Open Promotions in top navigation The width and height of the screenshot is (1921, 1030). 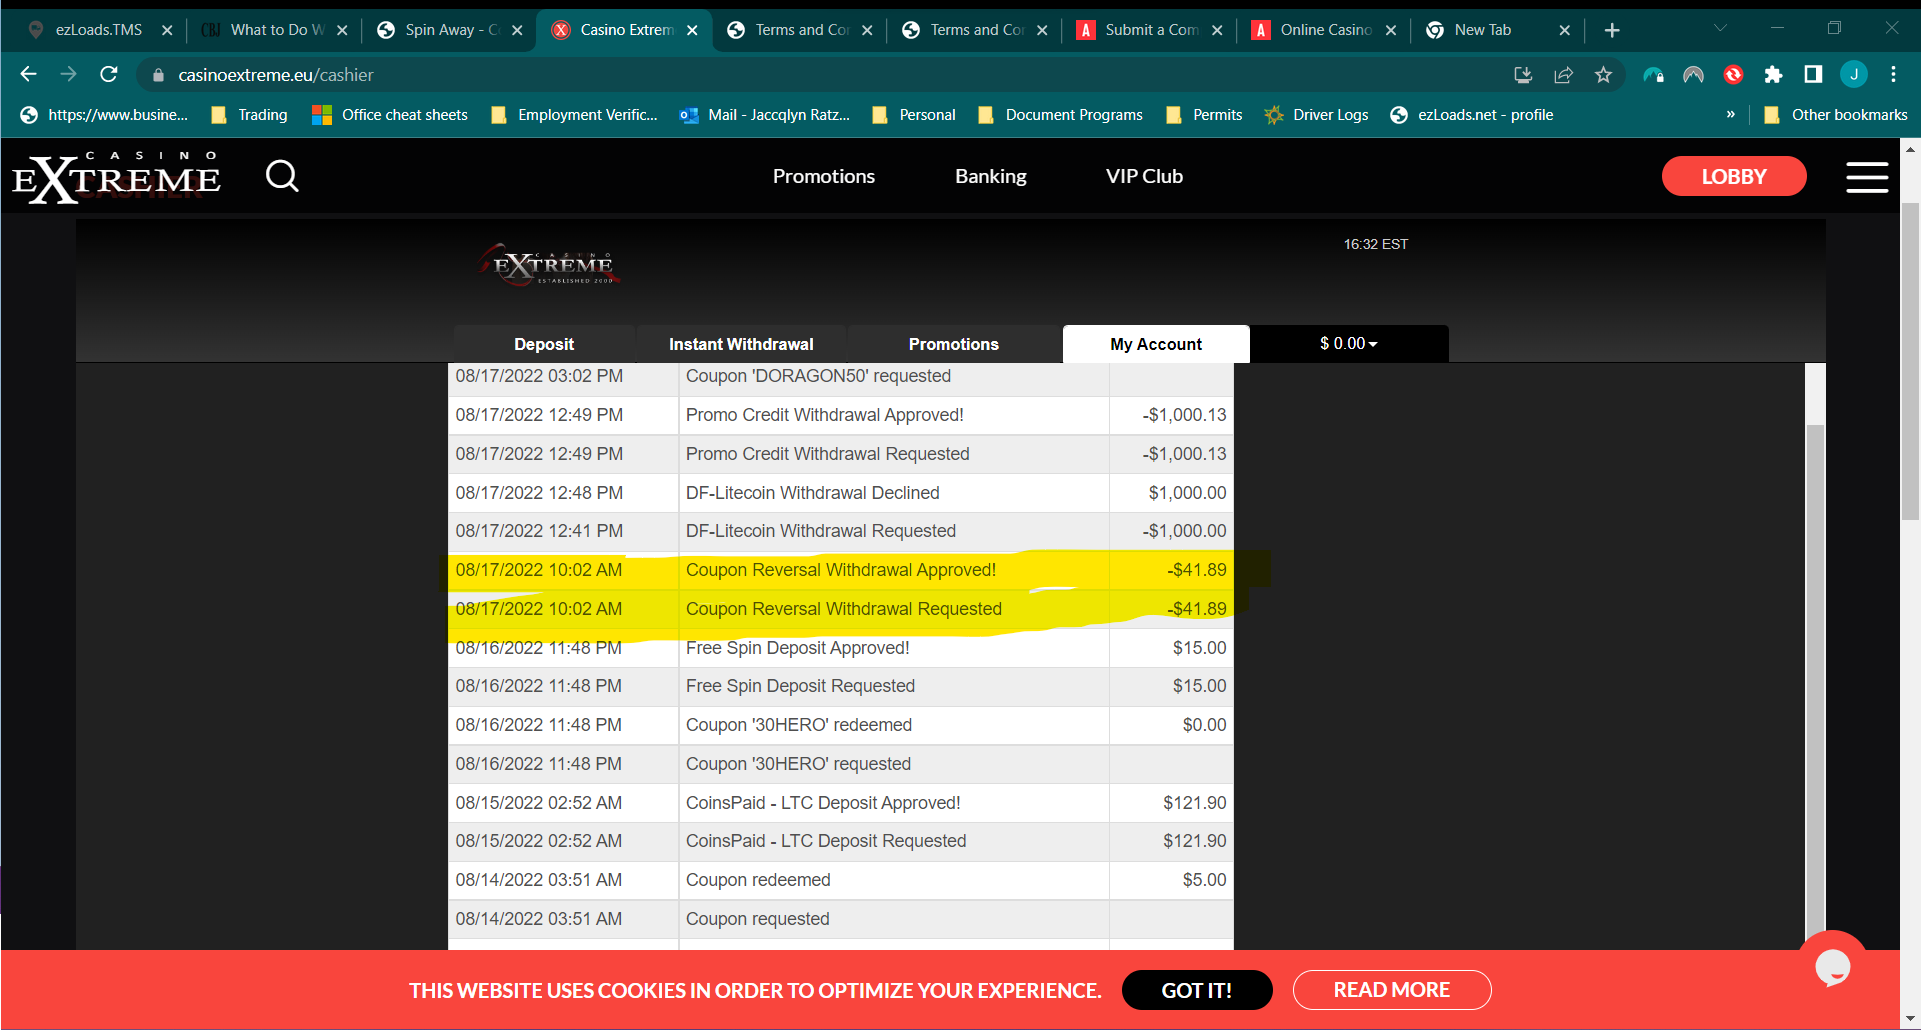tap(823, 176)
